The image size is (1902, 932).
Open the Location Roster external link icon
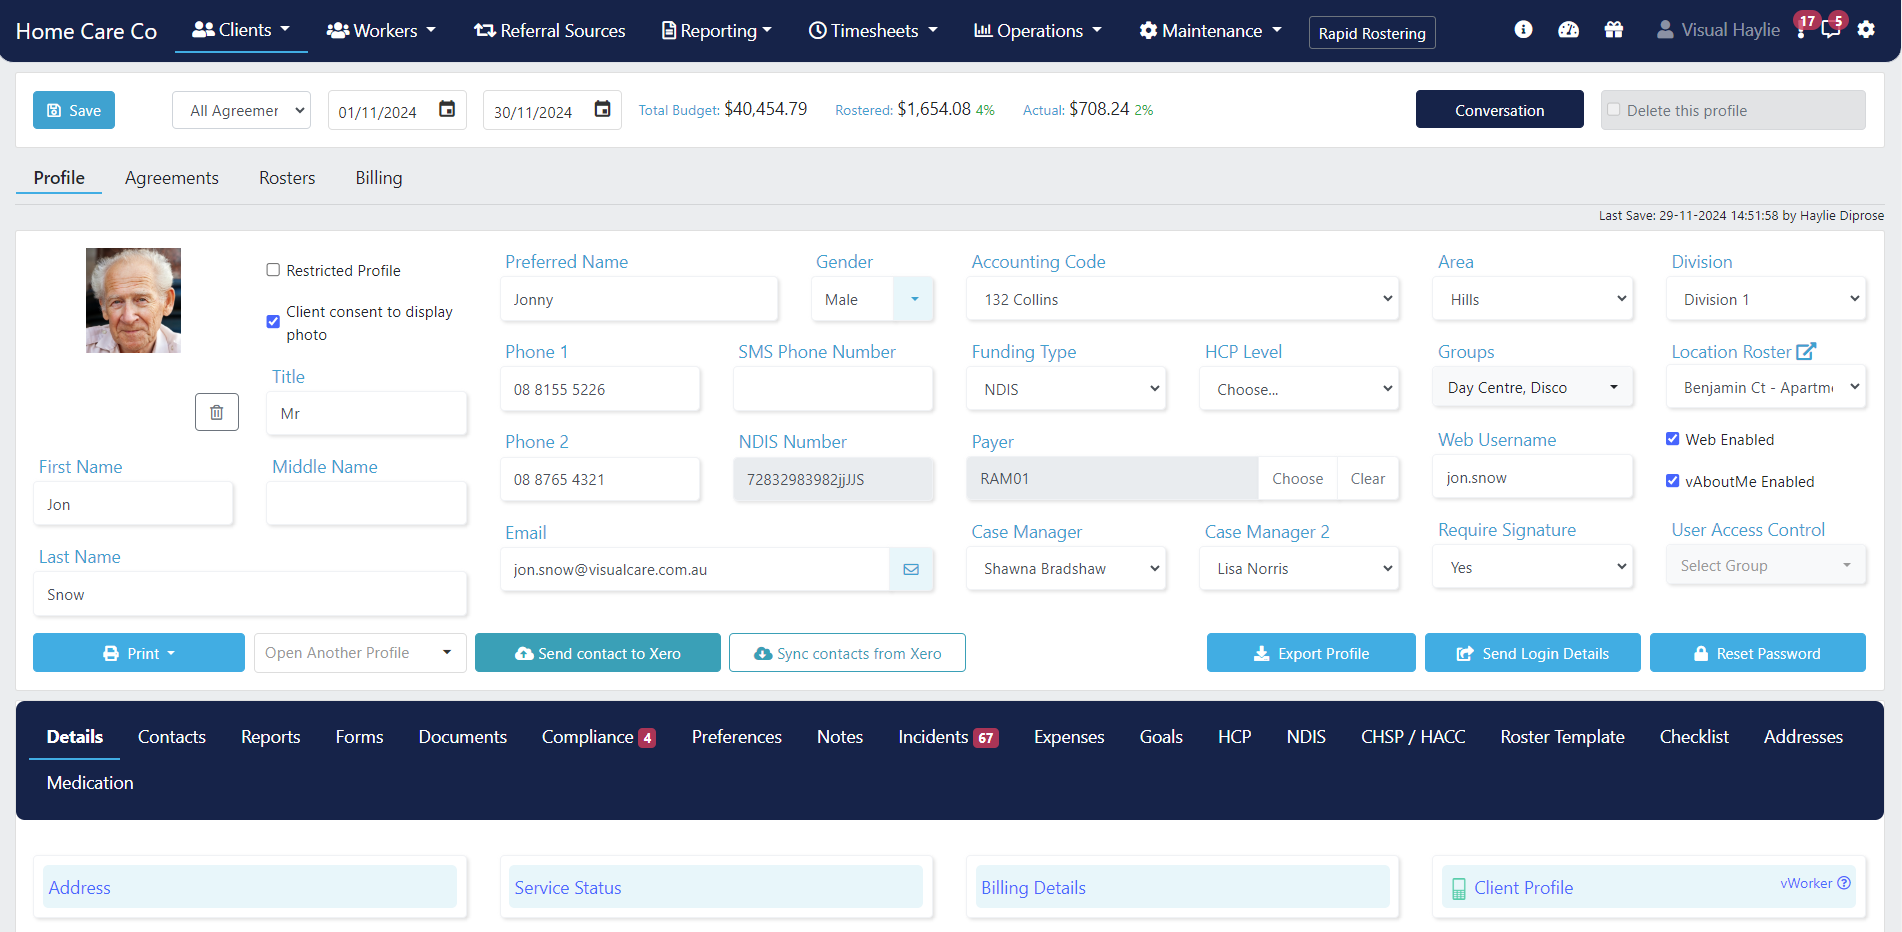[x=1806, y=351]
